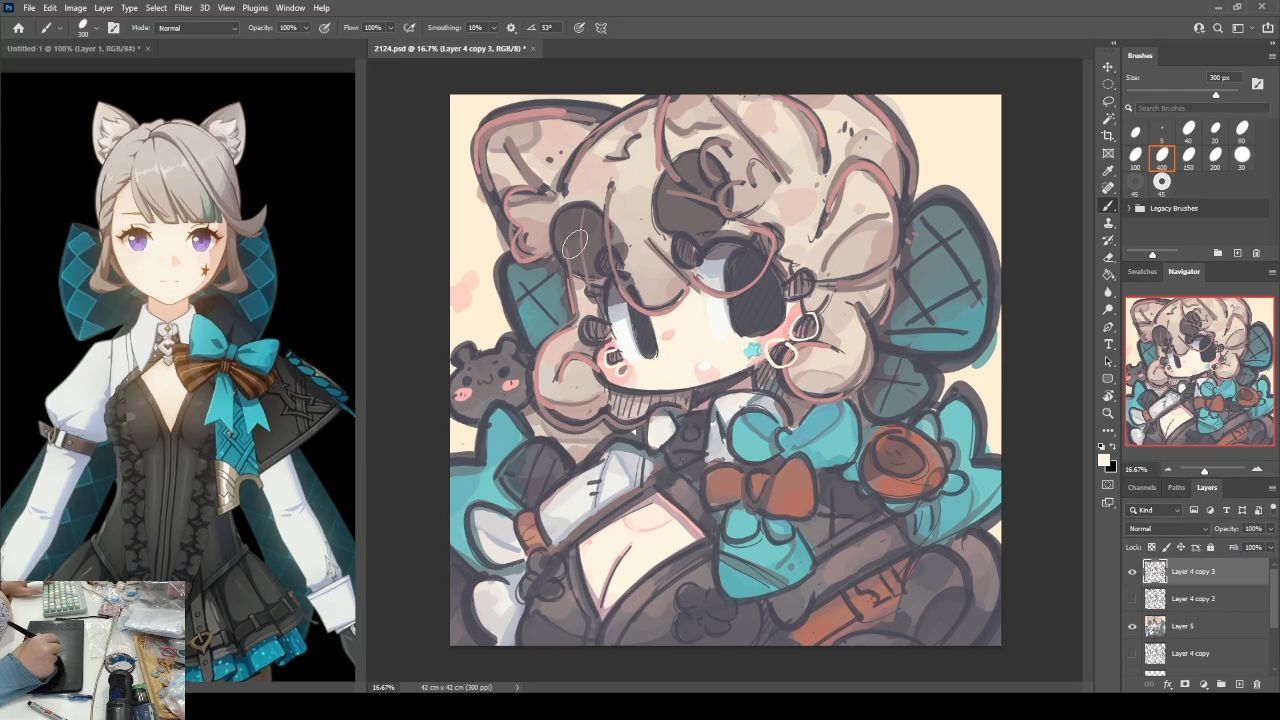Open the layer fx styles menu
Screen dimensions: 1280x720
pos(1167,684)
